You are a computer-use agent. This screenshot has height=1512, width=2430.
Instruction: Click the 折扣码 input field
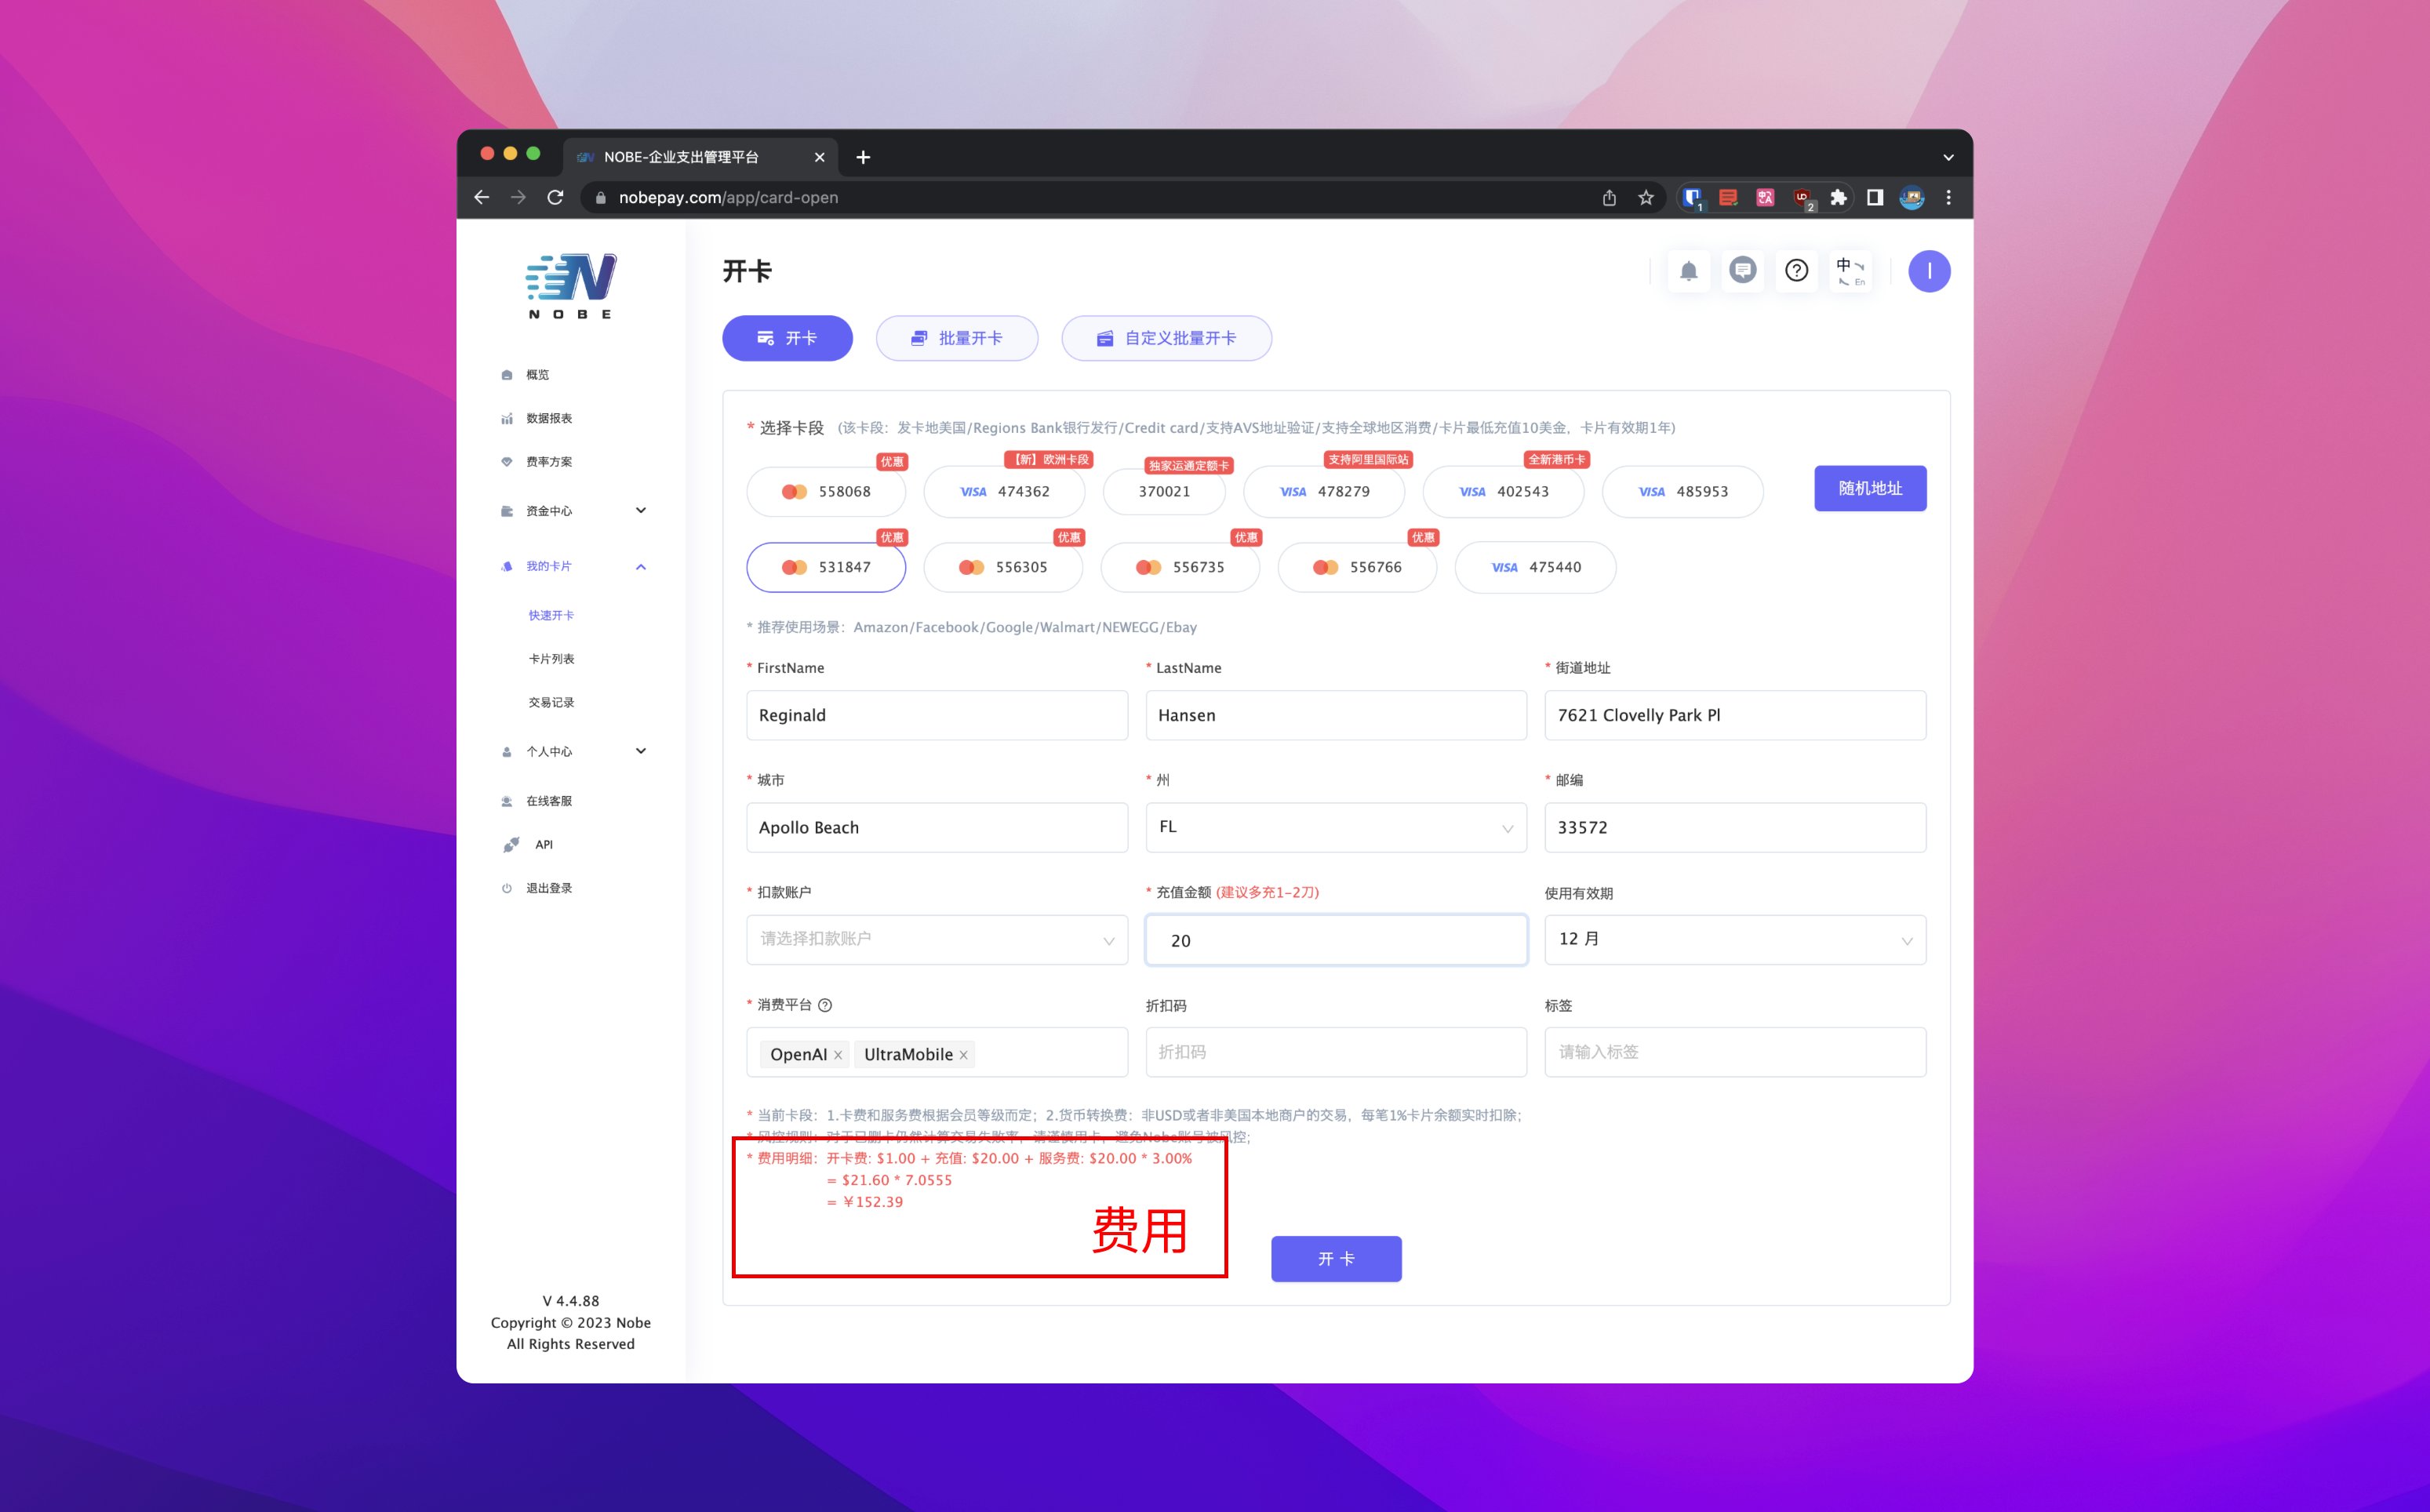click(1336, 1052)
